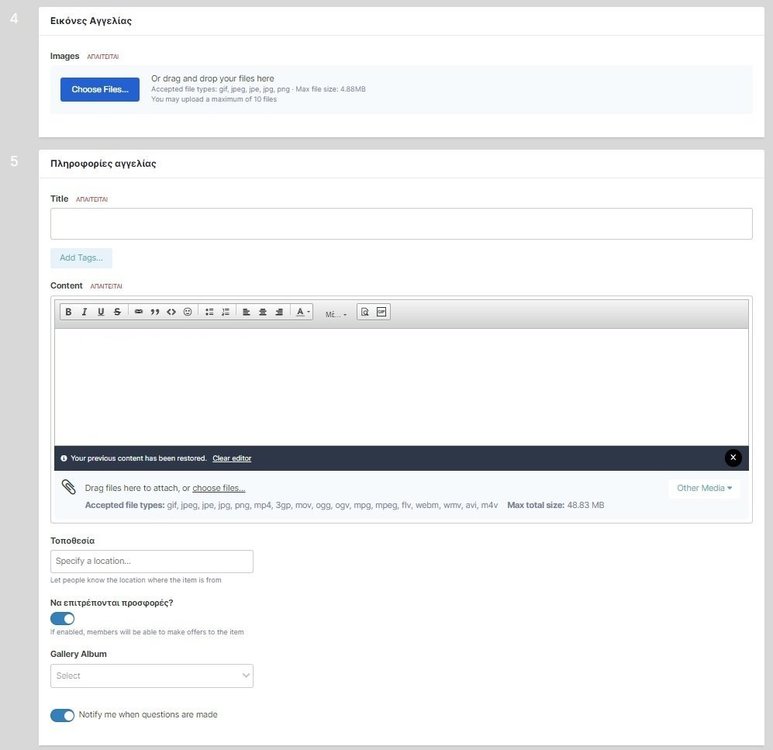Open the text color dropdown

click(x=302, y=312)
